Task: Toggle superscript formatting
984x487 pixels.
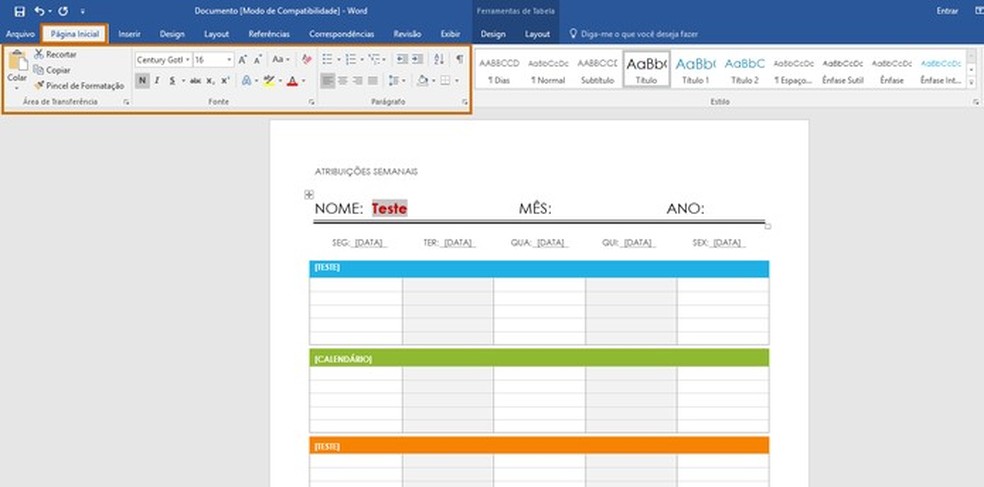Action: (x=225, y=81)
